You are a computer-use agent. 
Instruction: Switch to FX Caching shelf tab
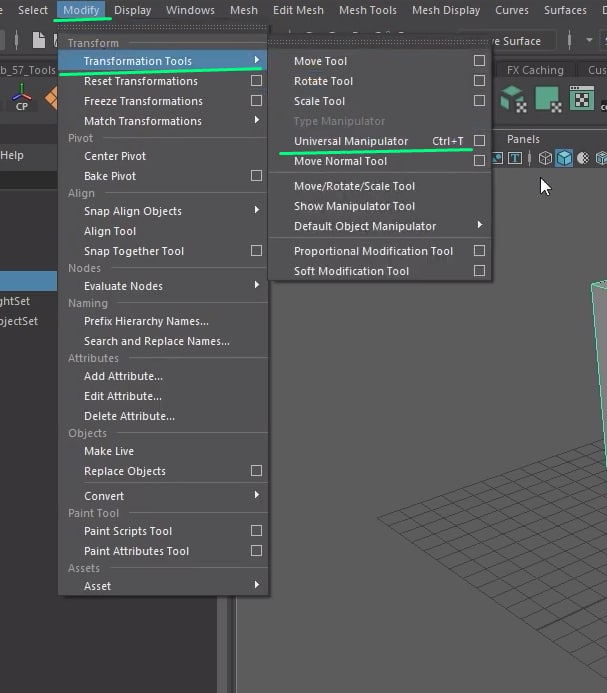(534, 70)
